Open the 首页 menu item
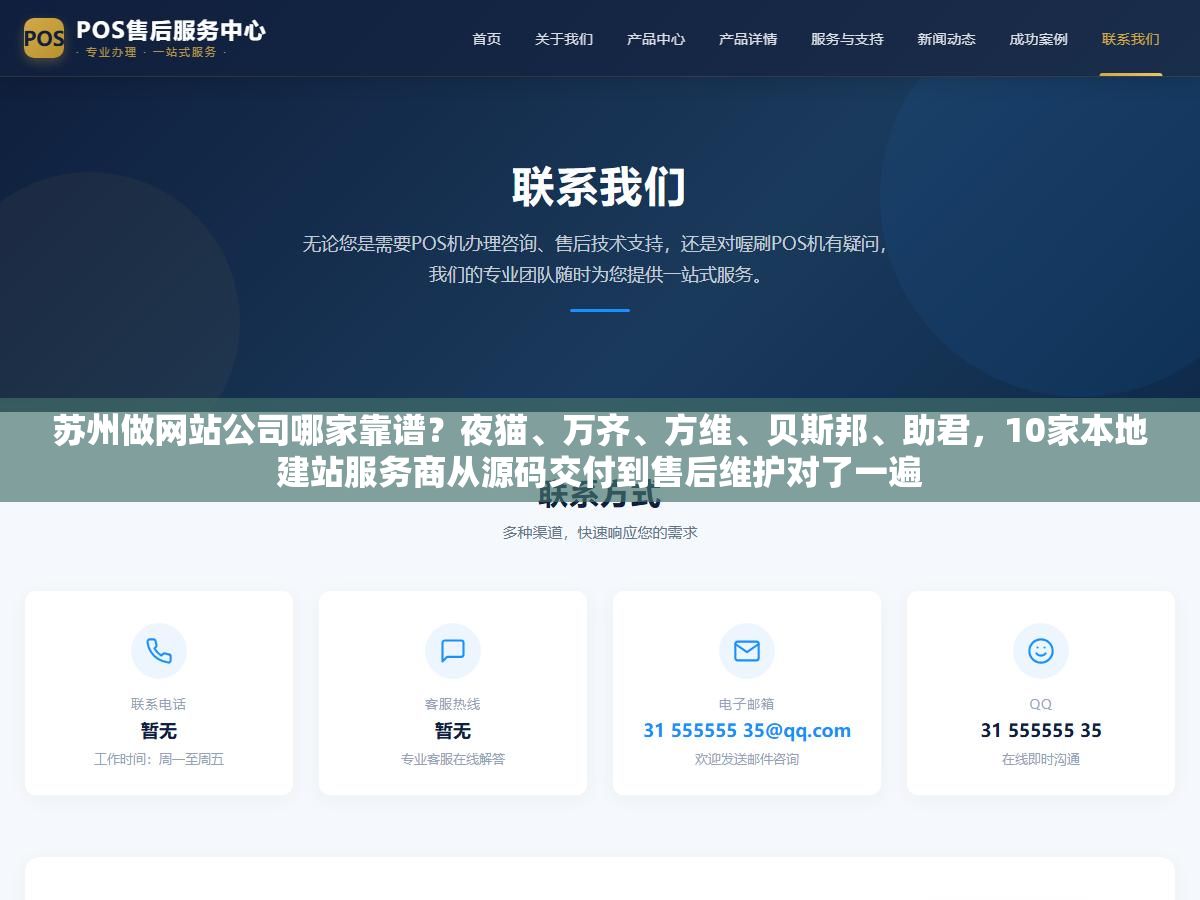This screenshot has height=900, width=1200. [487, 39]
